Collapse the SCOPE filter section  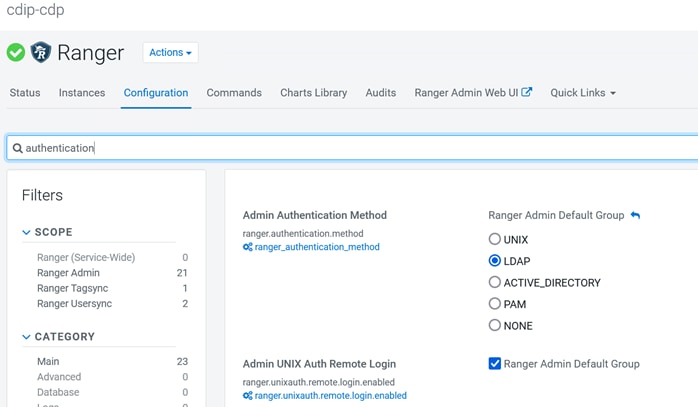[x=26, y=232]
